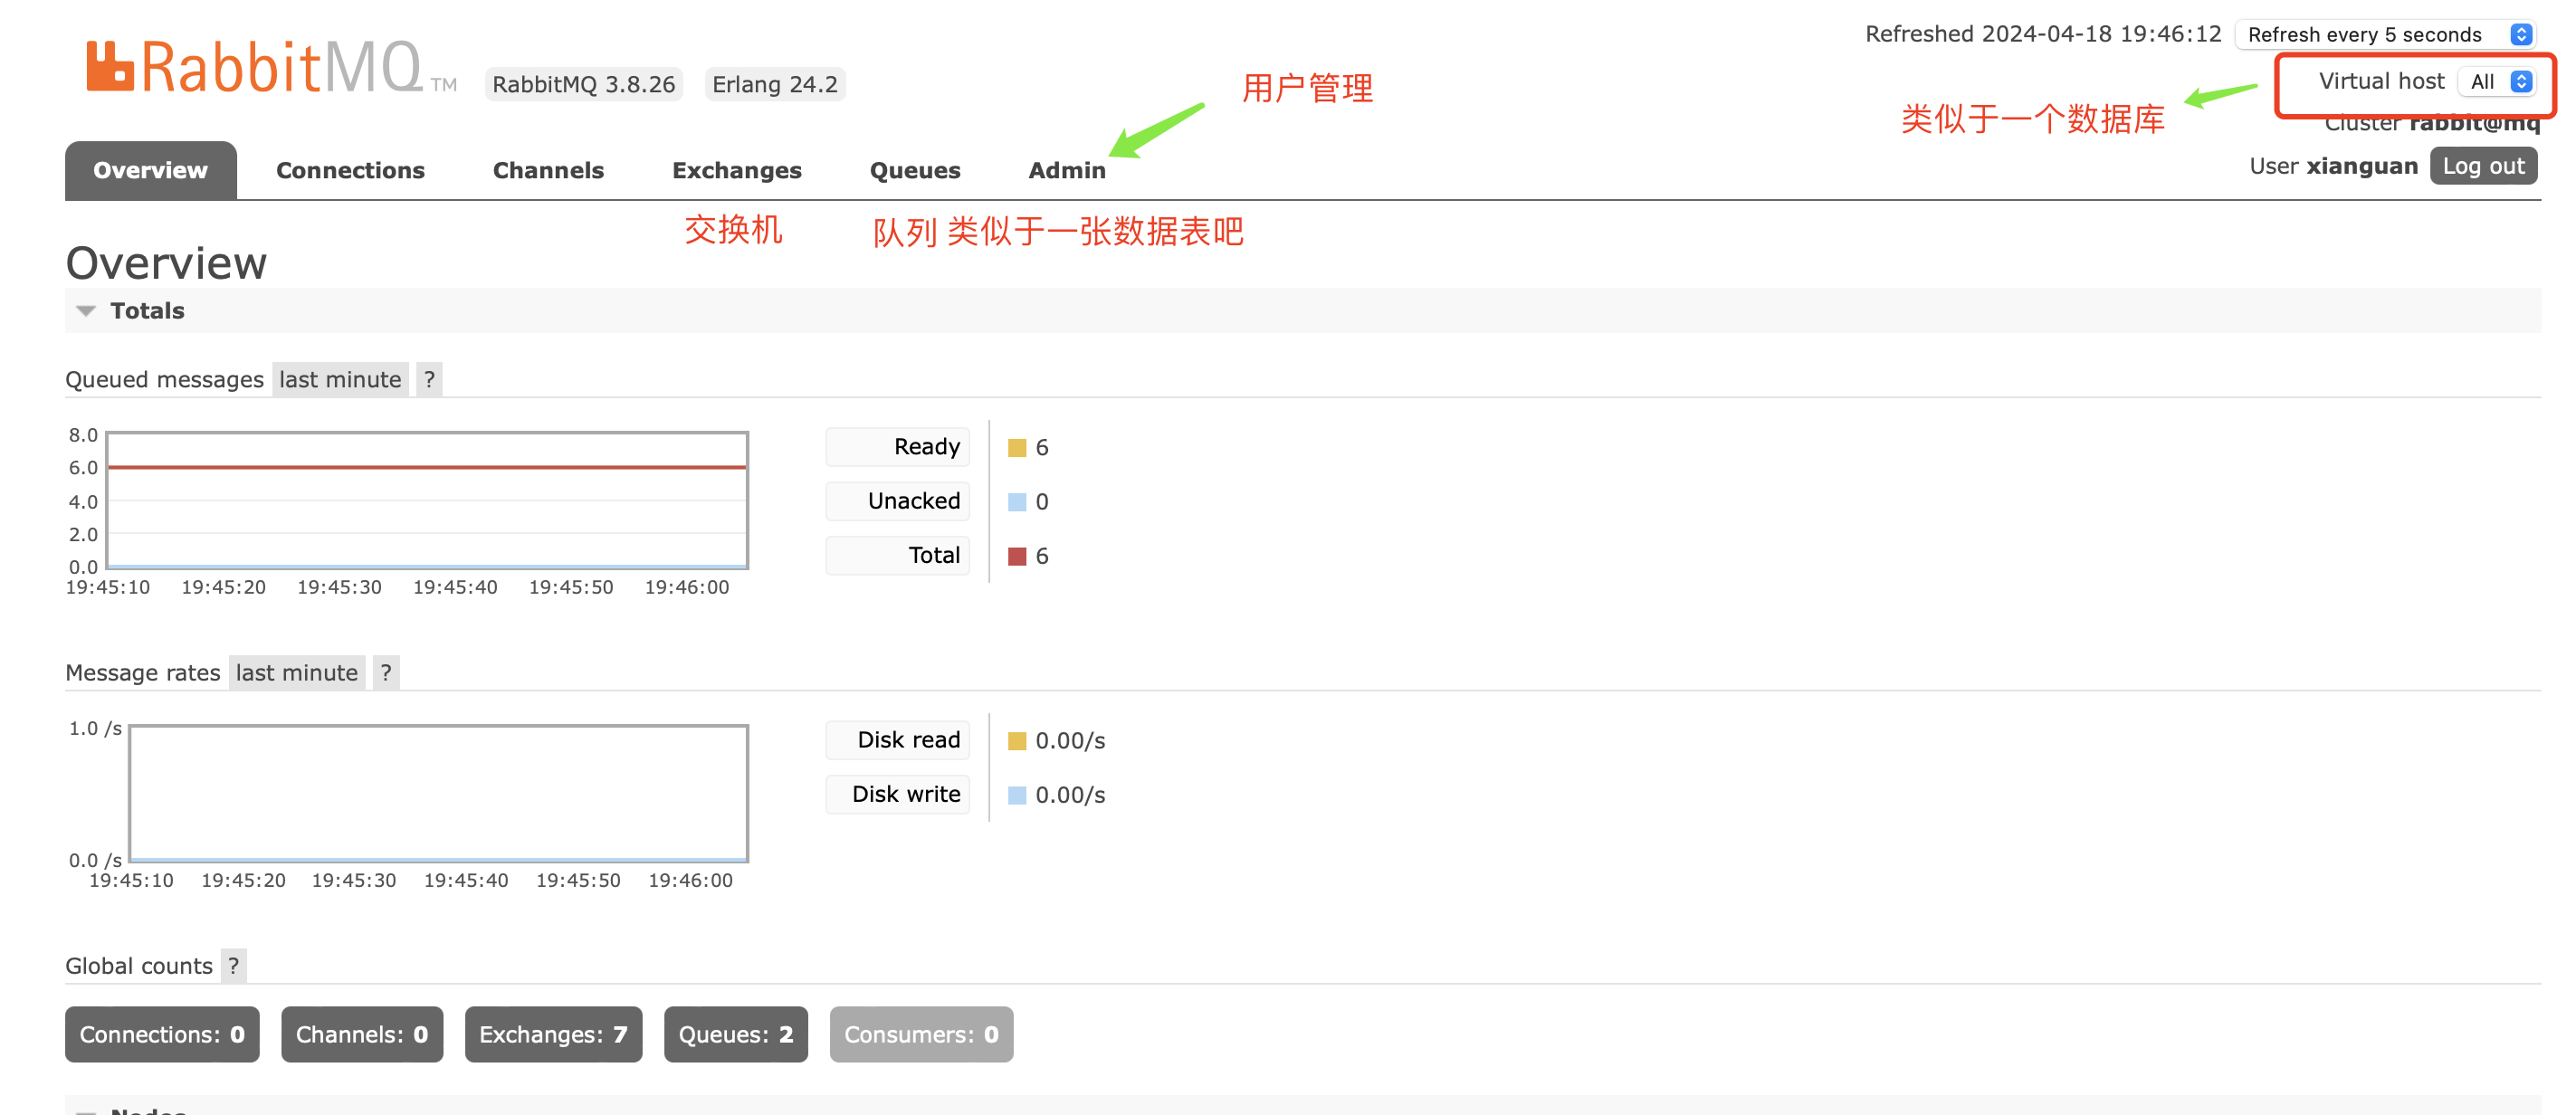The image size is (2576, 1115).
Task: Click the Queues: 2 count button
Action: point(735,1034)
